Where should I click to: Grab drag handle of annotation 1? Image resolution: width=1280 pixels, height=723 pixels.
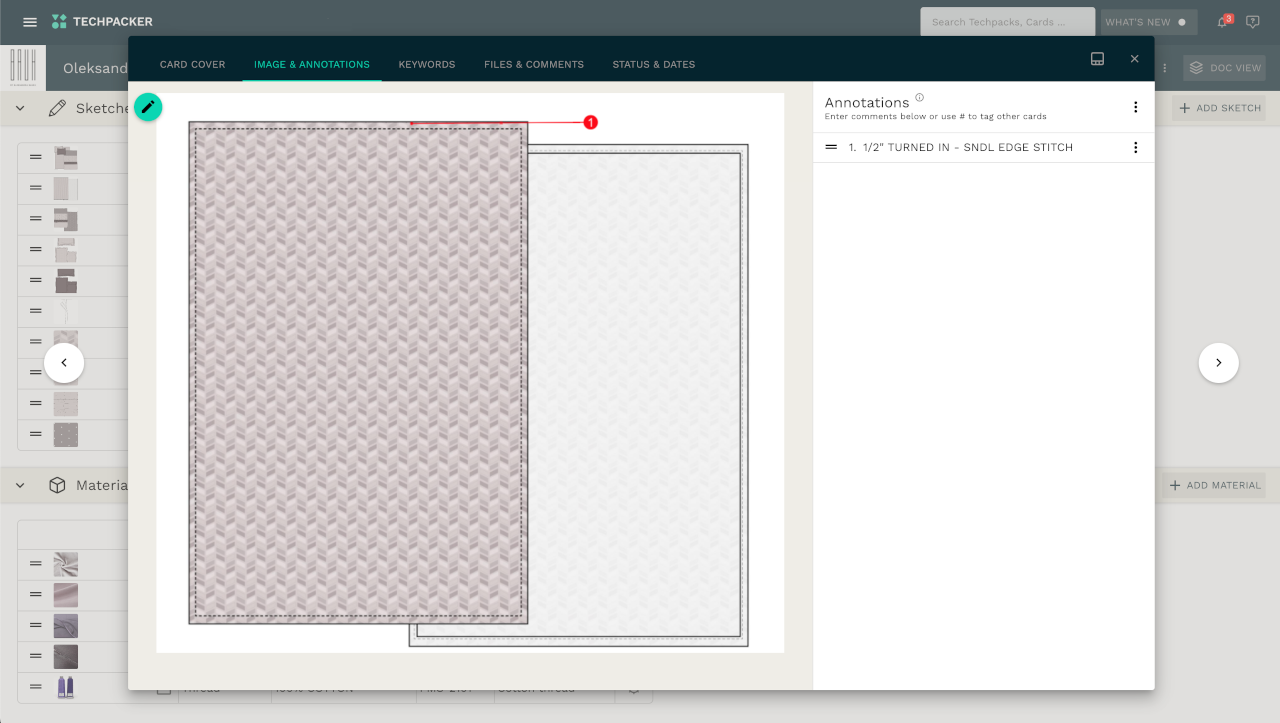click(x=831, y=147)
